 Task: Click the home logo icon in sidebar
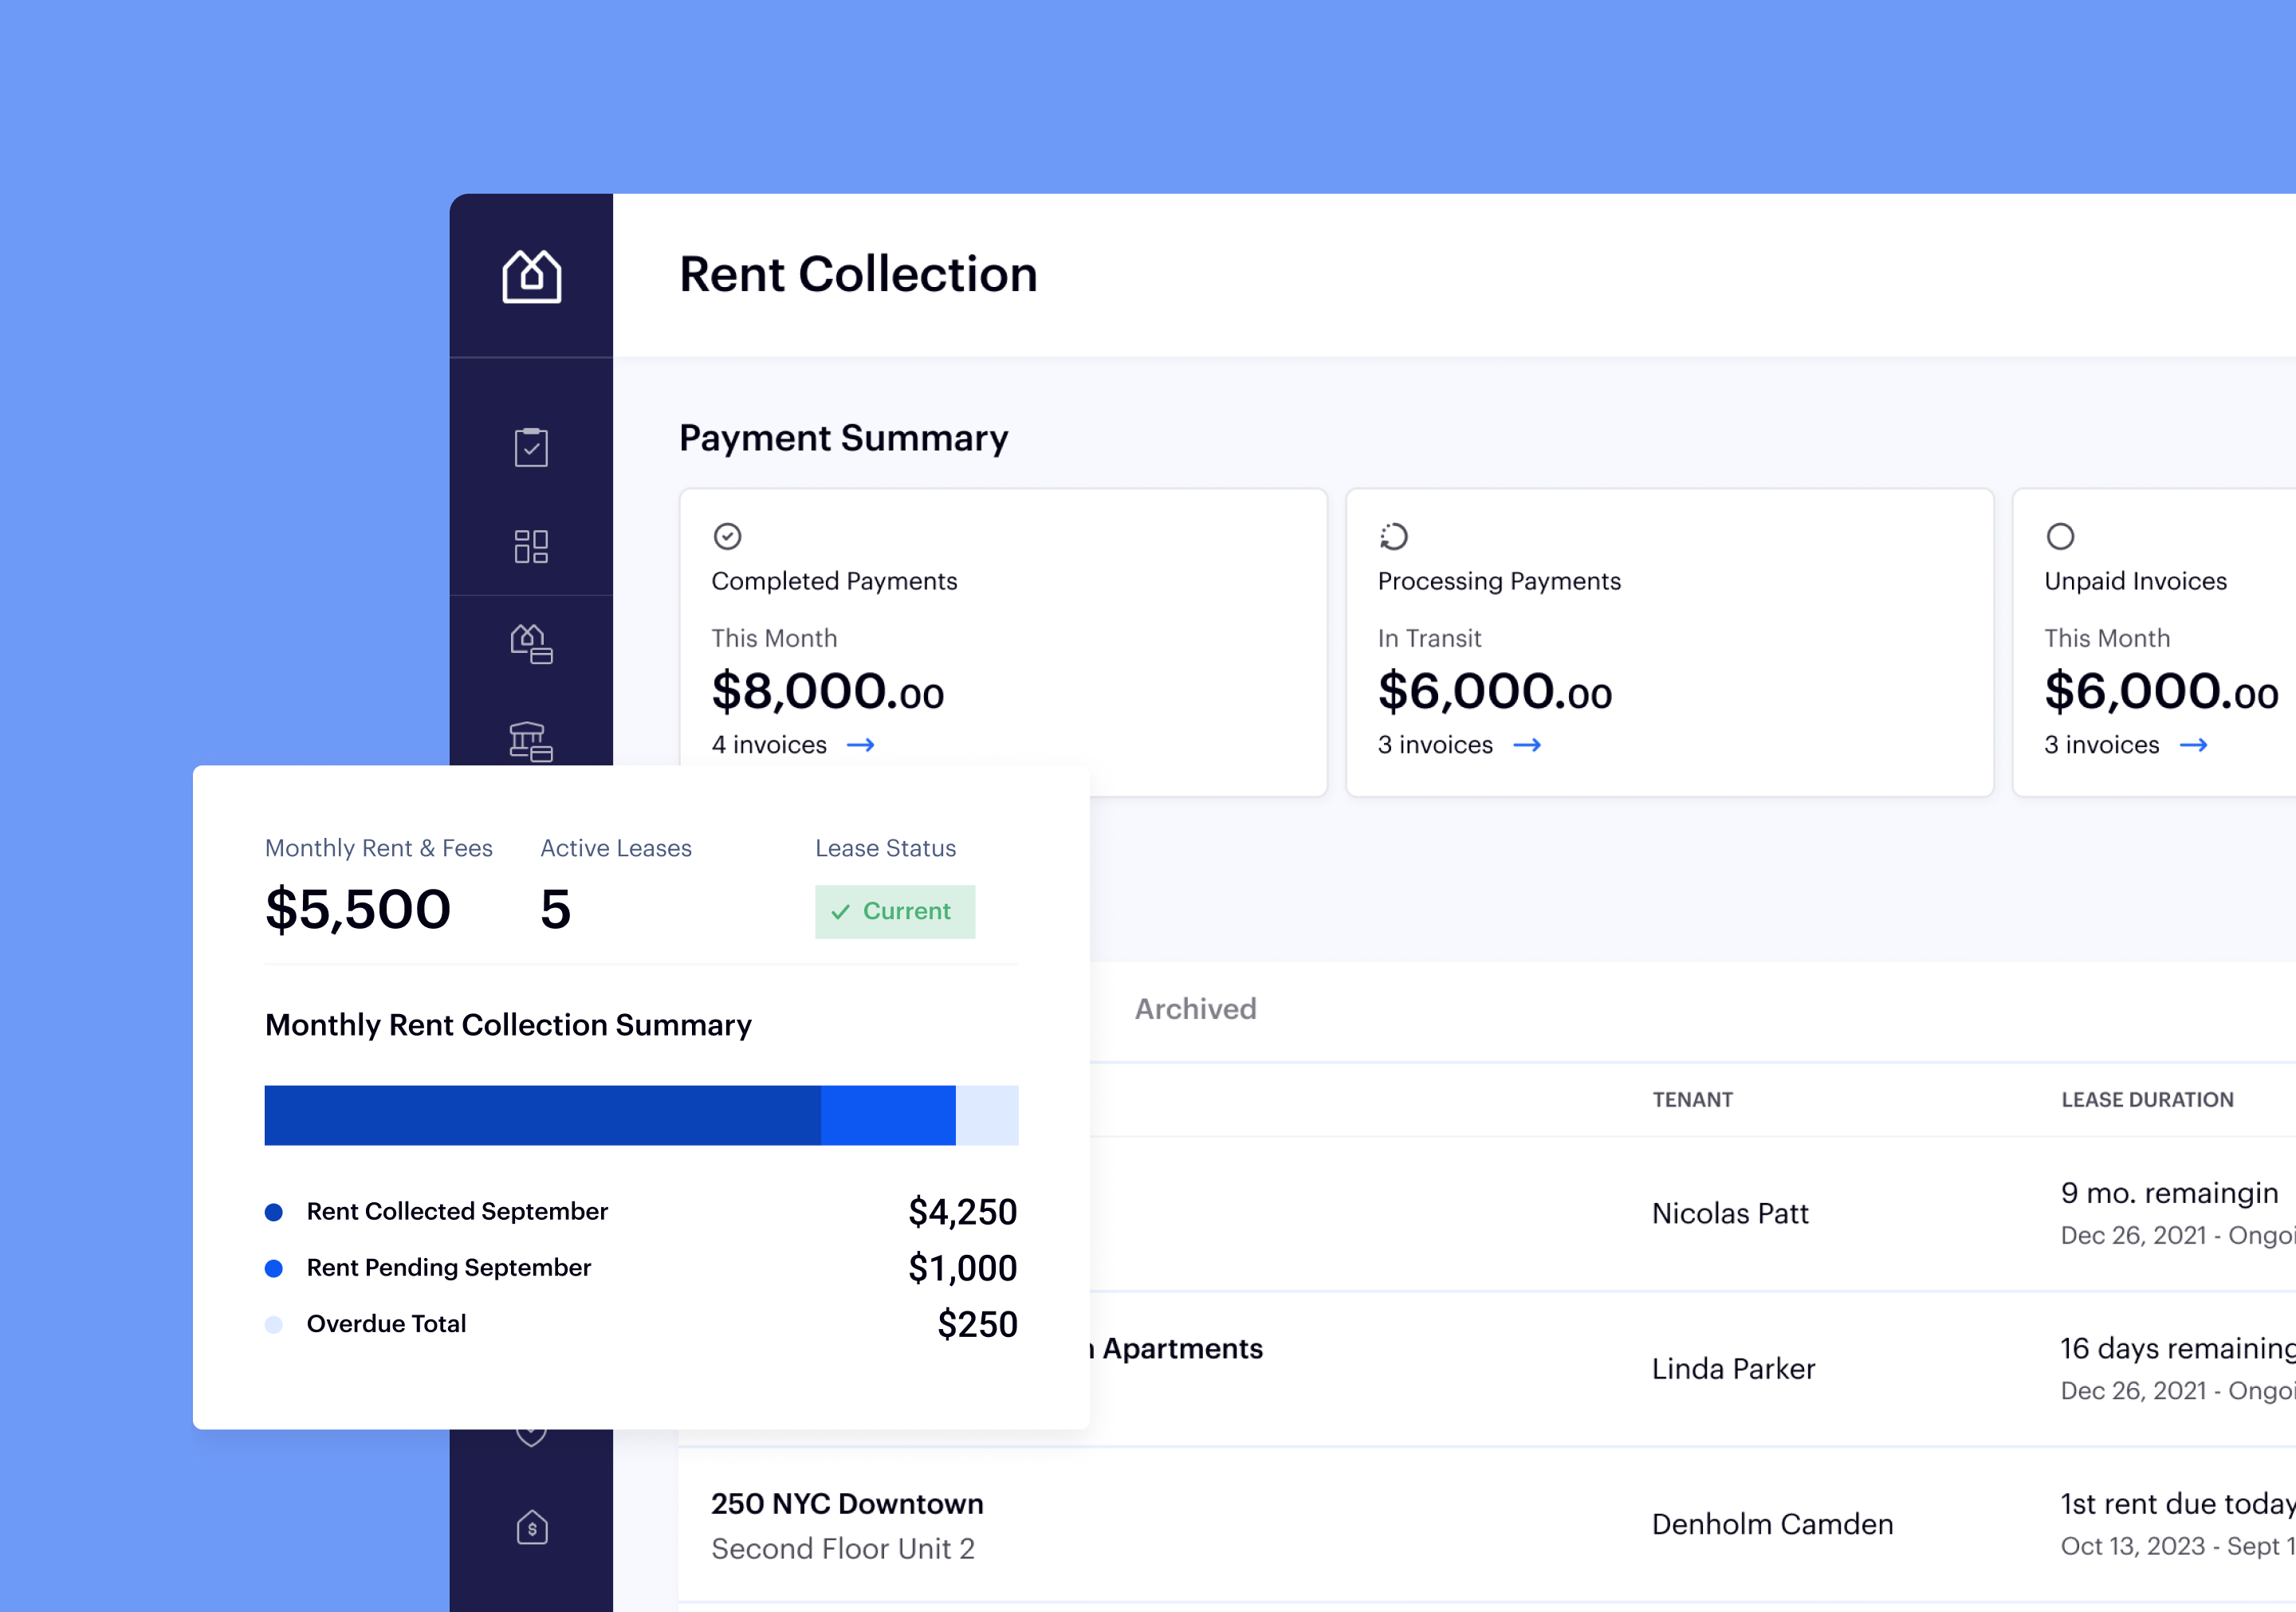pos(531,276)
